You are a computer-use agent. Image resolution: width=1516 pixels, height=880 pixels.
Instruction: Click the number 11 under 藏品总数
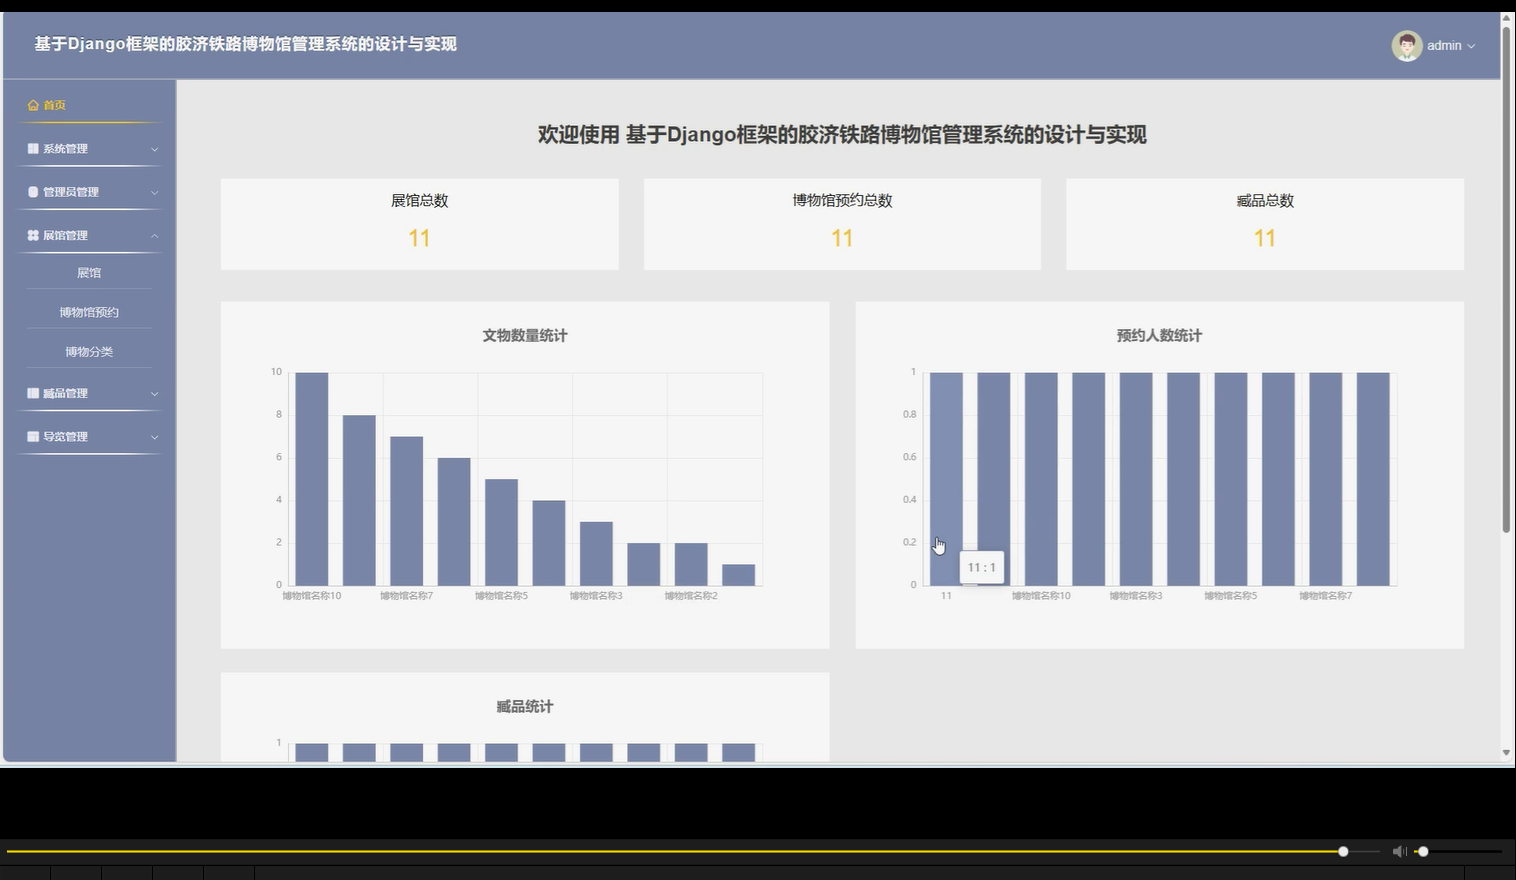[1265, 238]
